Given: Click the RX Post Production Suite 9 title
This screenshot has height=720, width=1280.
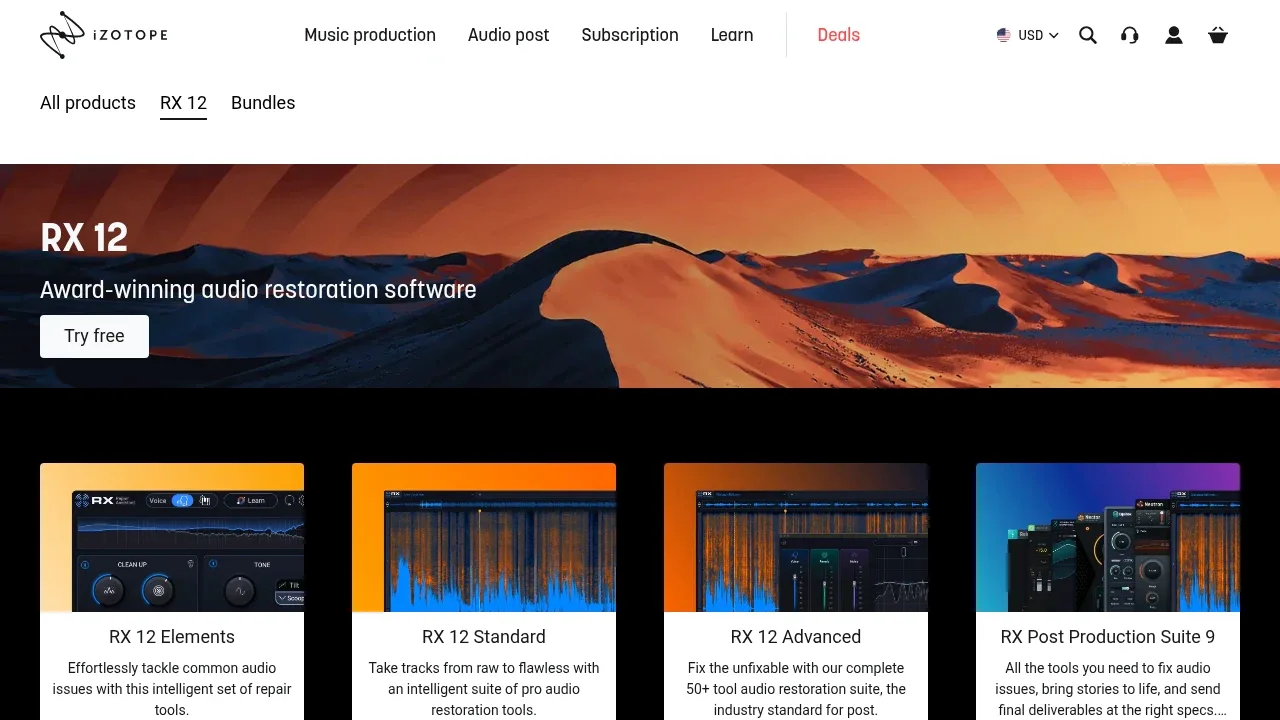Looking at the screenshot, I should [1108, 637].
